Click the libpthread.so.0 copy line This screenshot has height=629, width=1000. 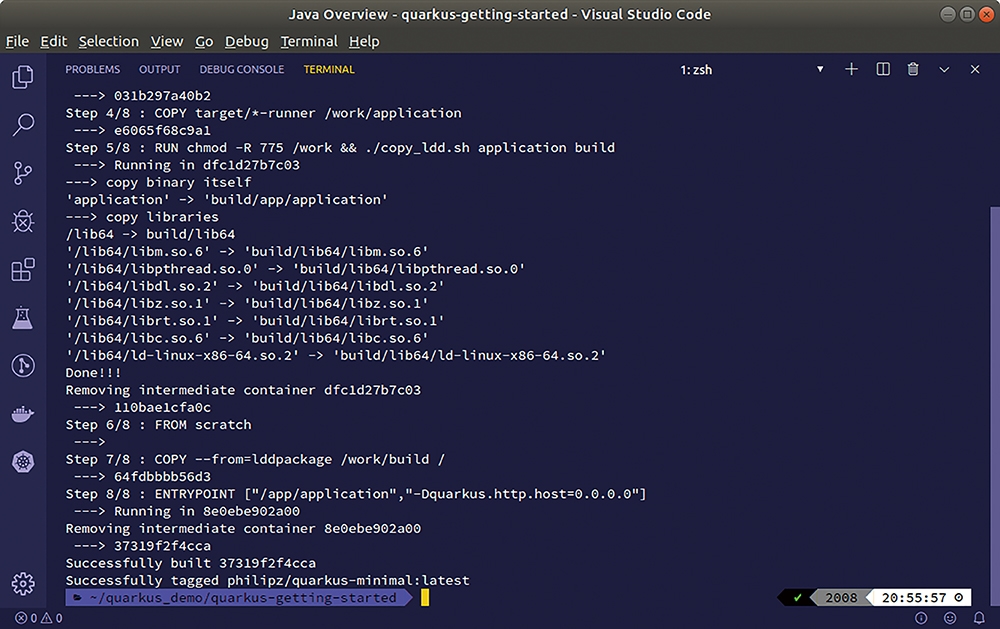pos(295,269)
